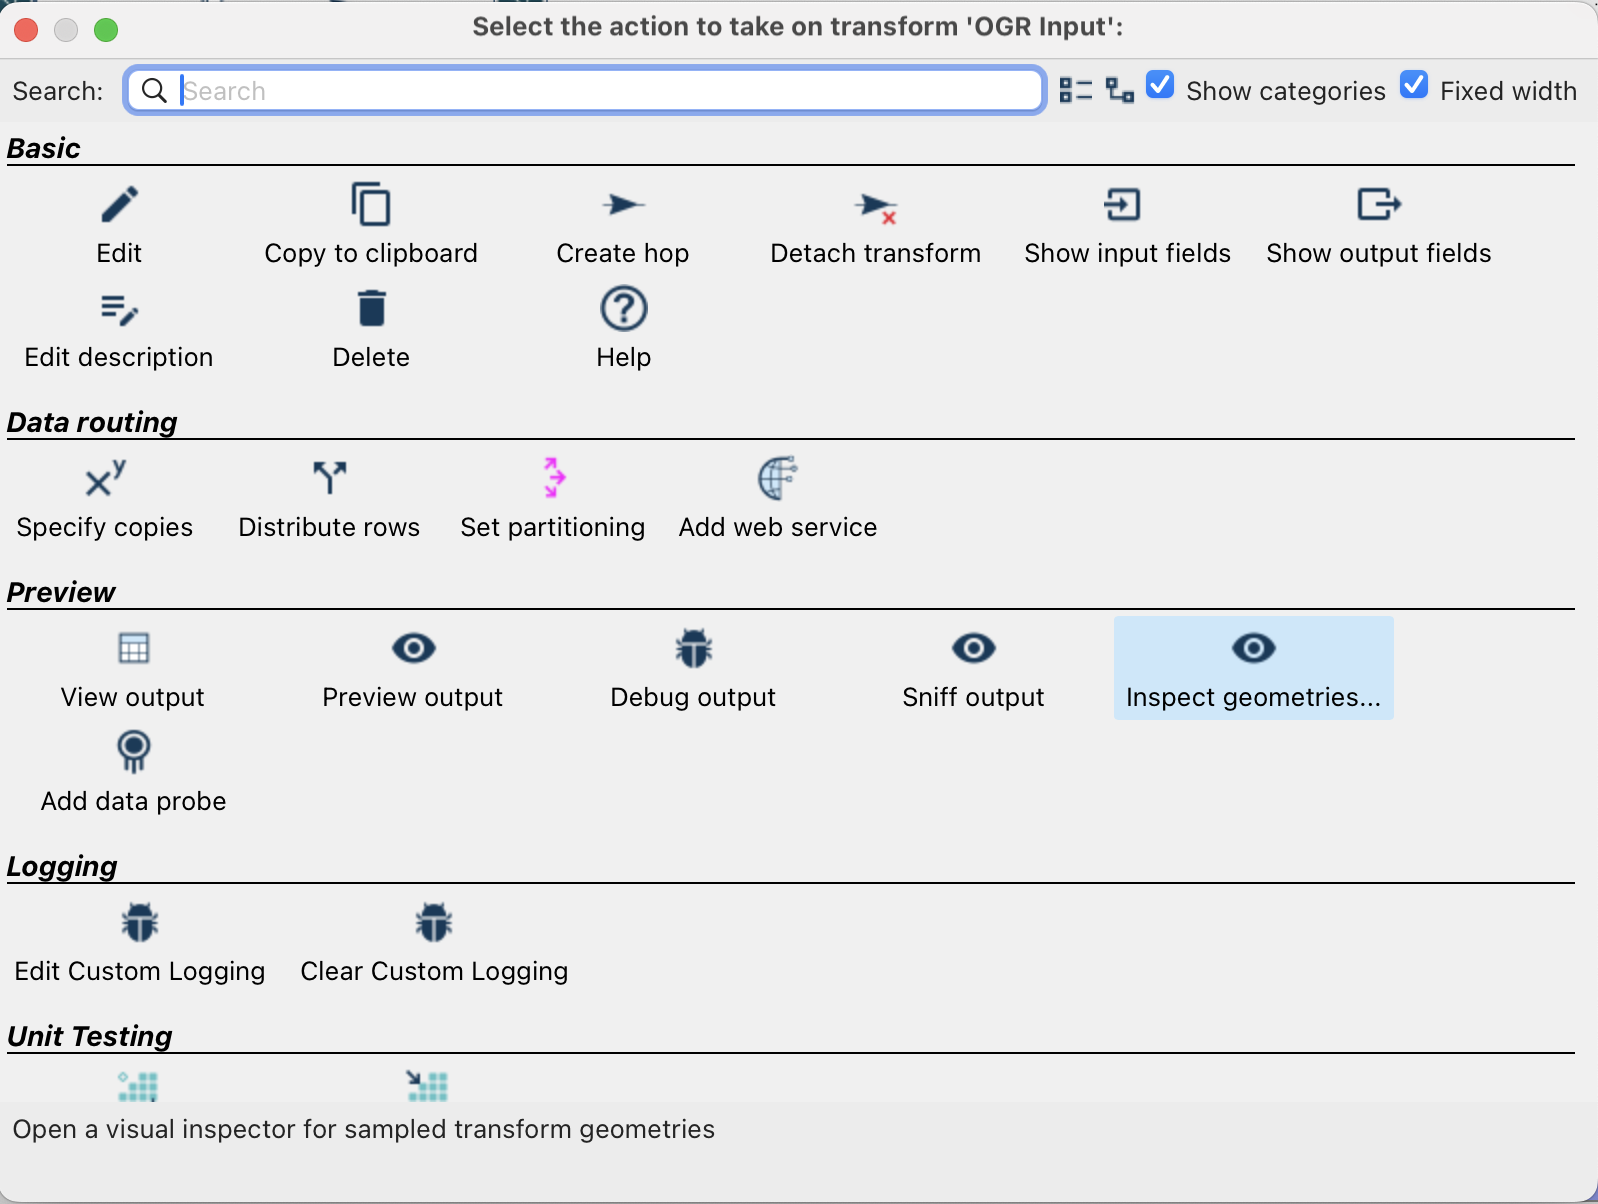This screenshot has height=1204, width=1598.
Task: Click the Edit pencil icon
Action: pyautogui.click(x=119, y=206)
